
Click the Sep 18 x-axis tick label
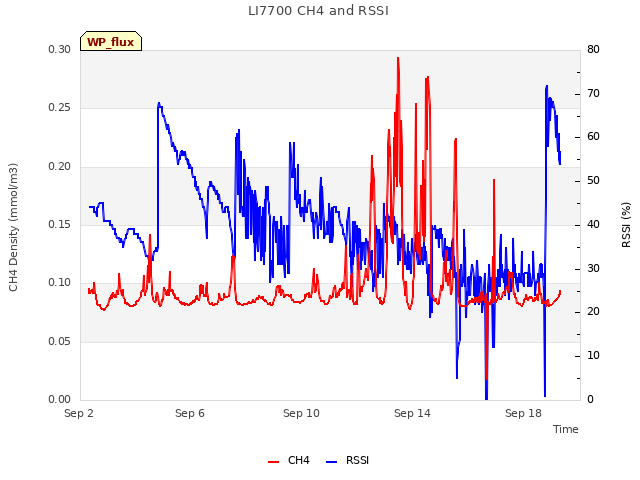tap(523, 413)
